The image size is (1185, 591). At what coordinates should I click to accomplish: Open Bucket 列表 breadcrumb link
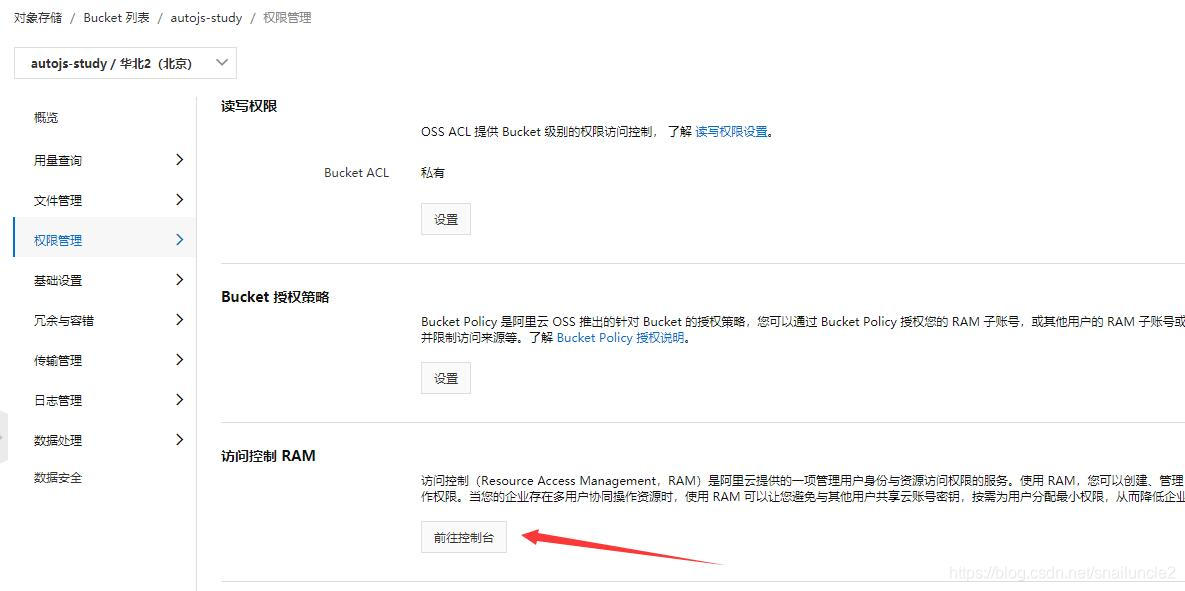tap(116, 17)
